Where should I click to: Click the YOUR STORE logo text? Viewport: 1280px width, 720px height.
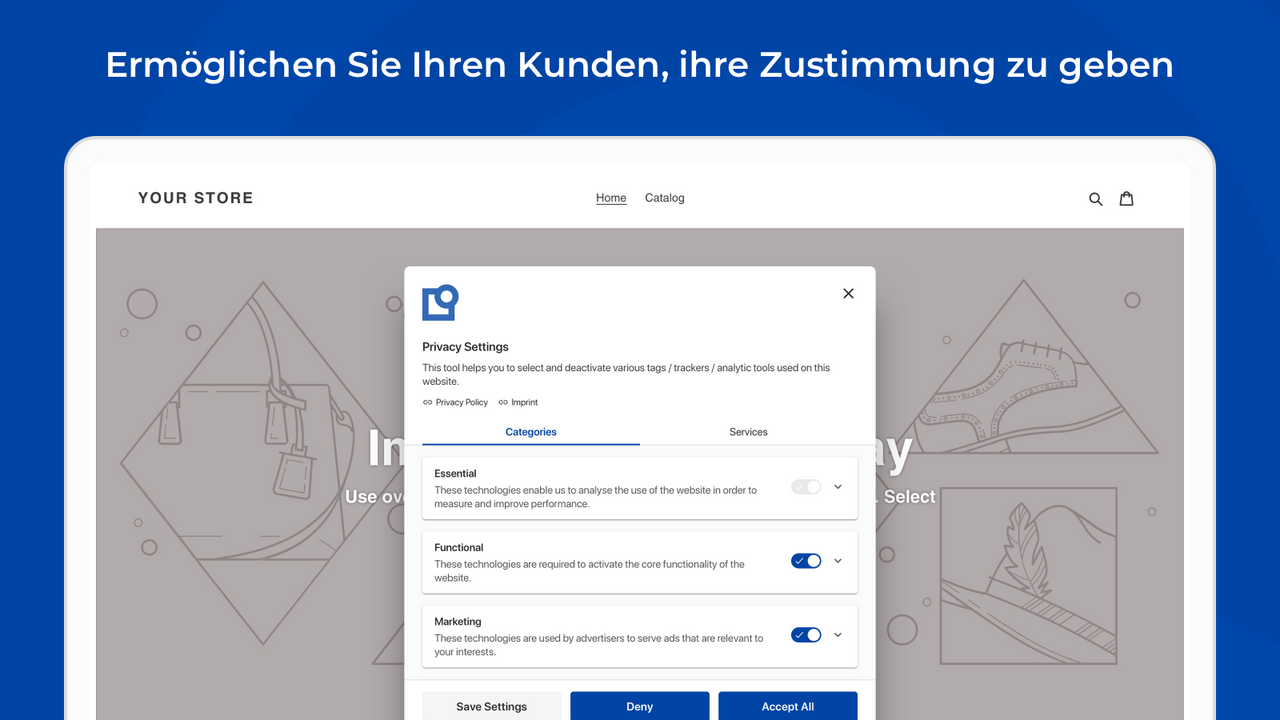click(196, 198)
